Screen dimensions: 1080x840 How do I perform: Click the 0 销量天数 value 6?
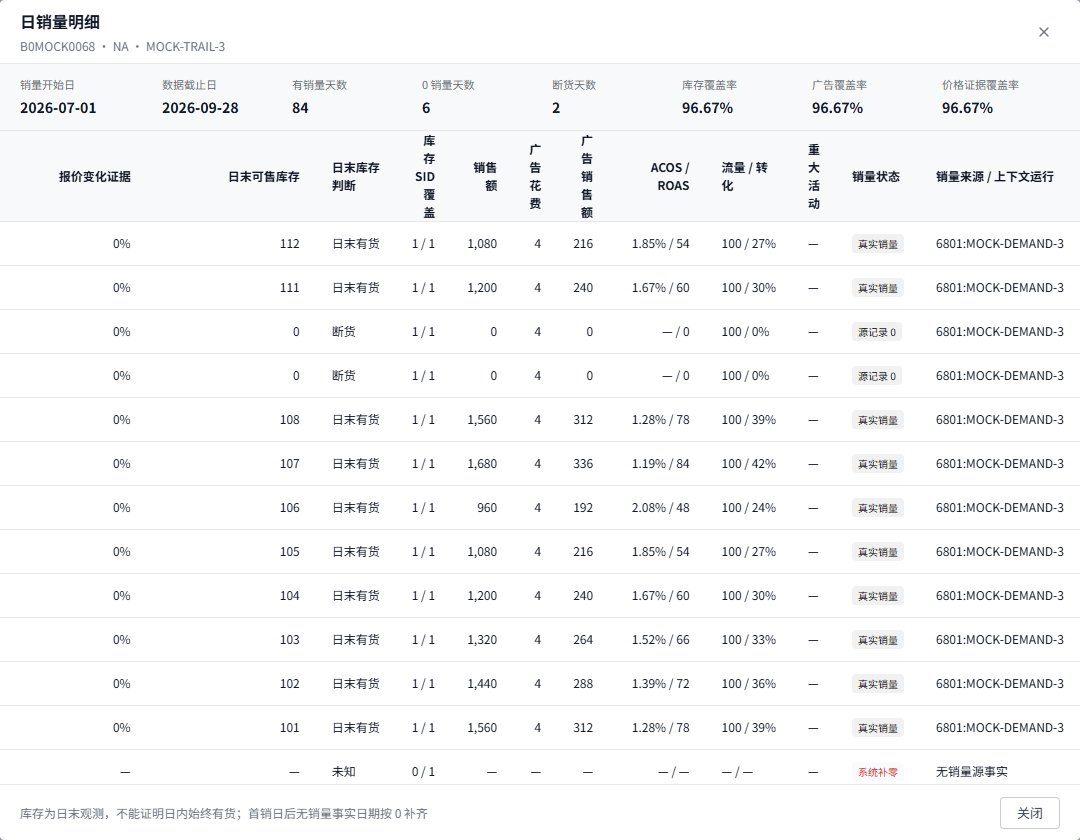(426, 108)
